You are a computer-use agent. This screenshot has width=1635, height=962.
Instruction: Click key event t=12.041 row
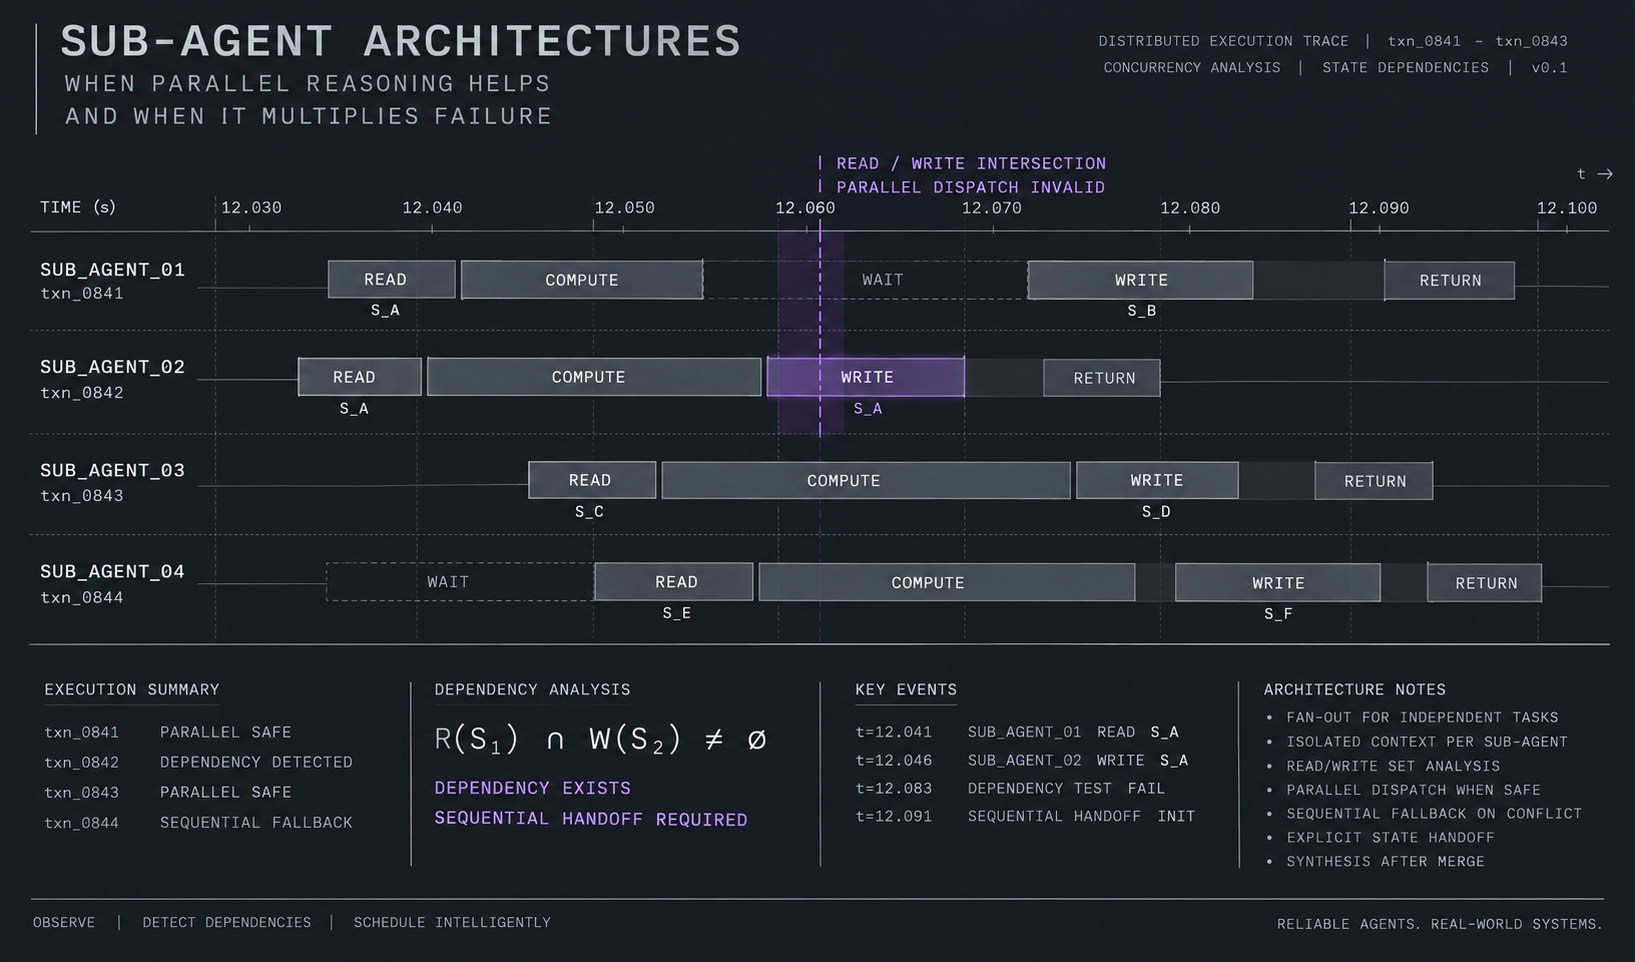tap(1017, 732)
